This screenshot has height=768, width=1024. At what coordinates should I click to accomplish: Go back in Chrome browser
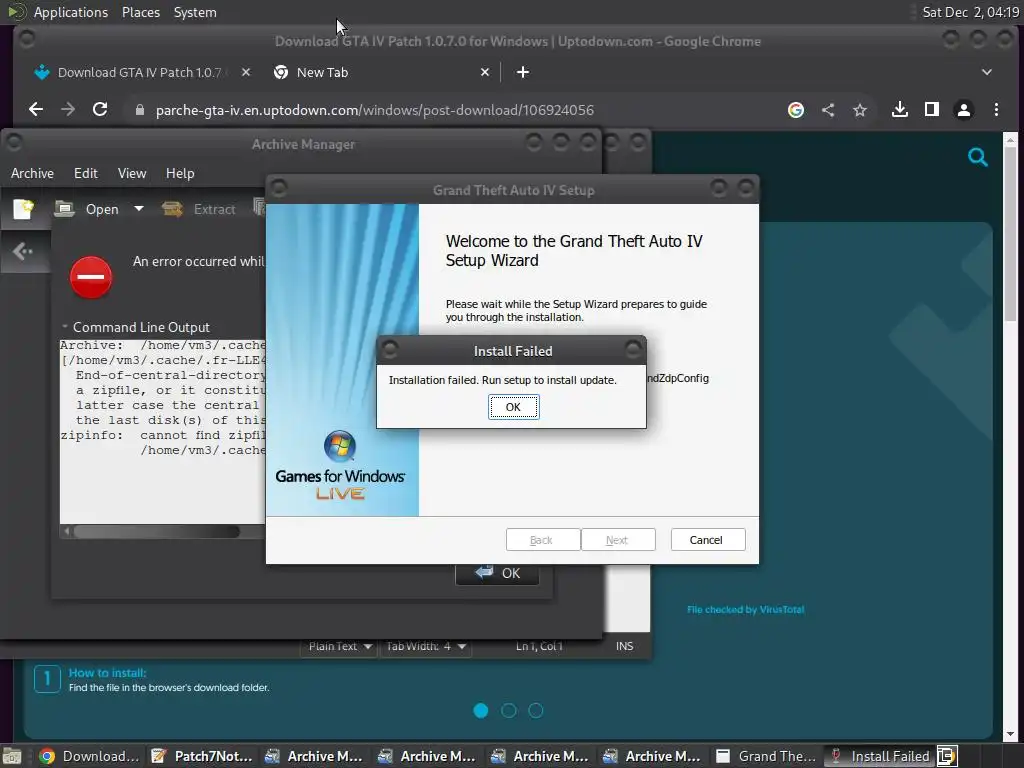36,110
